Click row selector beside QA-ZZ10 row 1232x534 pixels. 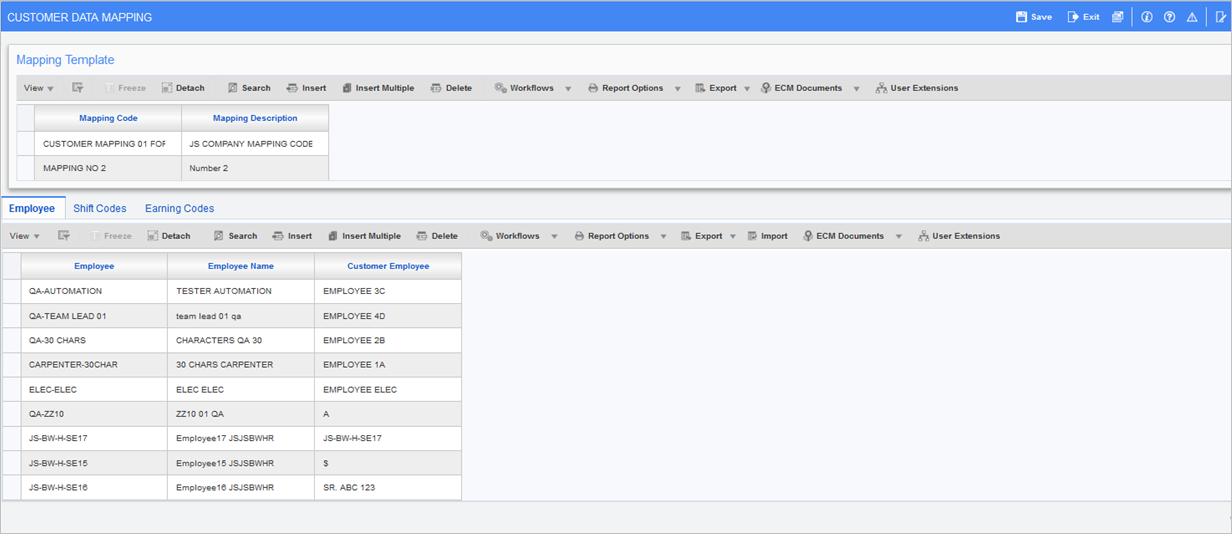coord(11,414)
